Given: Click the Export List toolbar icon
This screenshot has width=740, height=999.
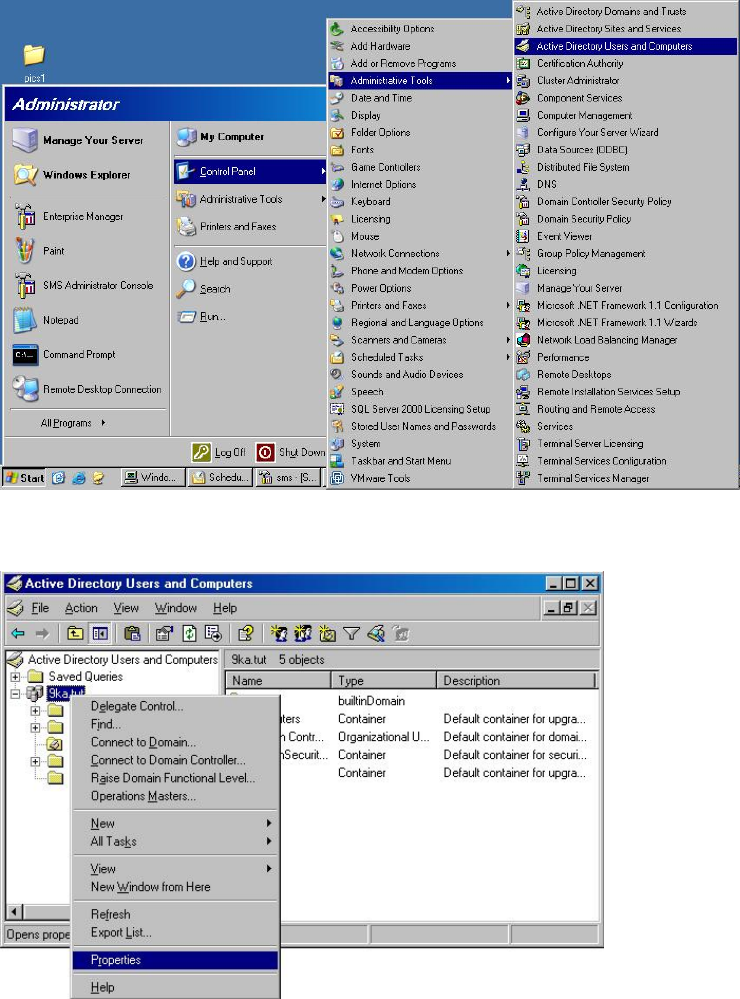Looking at the screenshot, I should click(x=213, y=633).
